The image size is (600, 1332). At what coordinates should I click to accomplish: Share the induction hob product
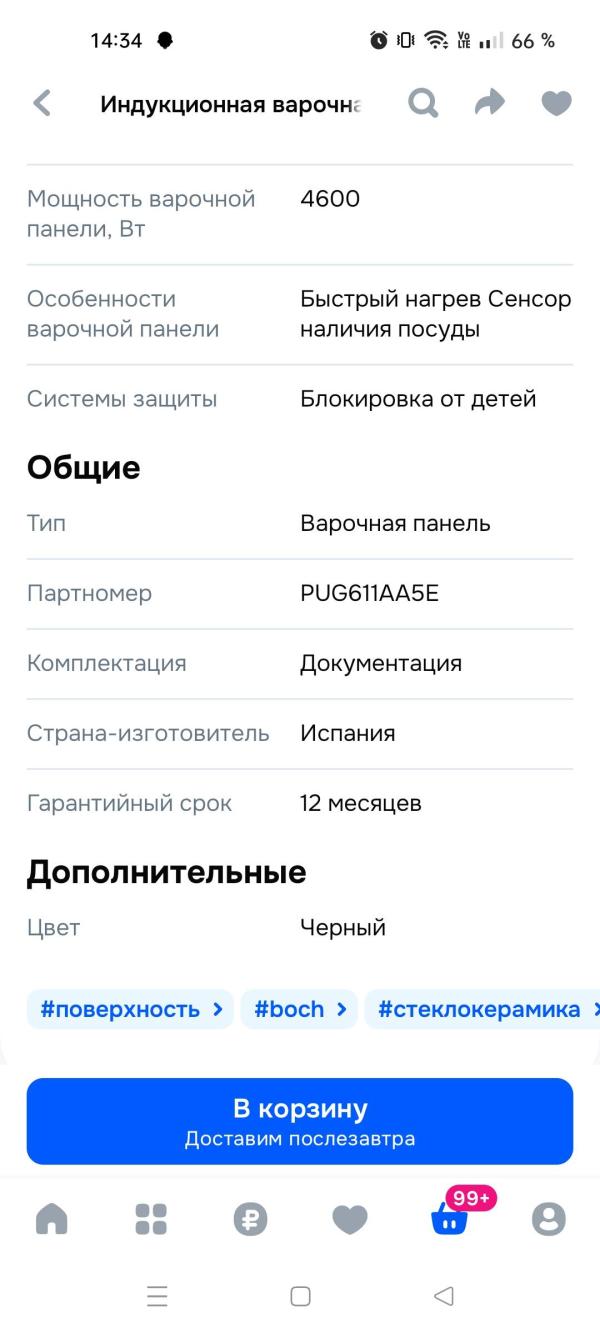489,103
